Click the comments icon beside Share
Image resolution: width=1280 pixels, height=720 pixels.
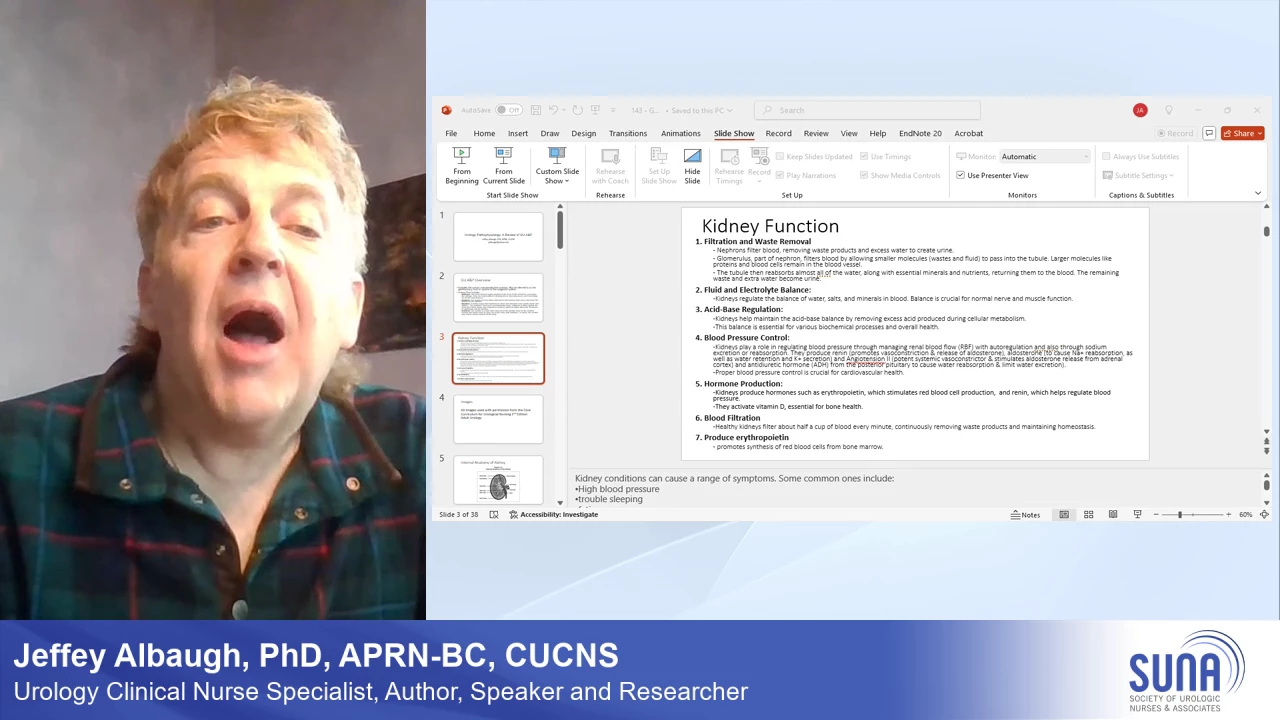pyautogui.click(x=1209, y=133)
